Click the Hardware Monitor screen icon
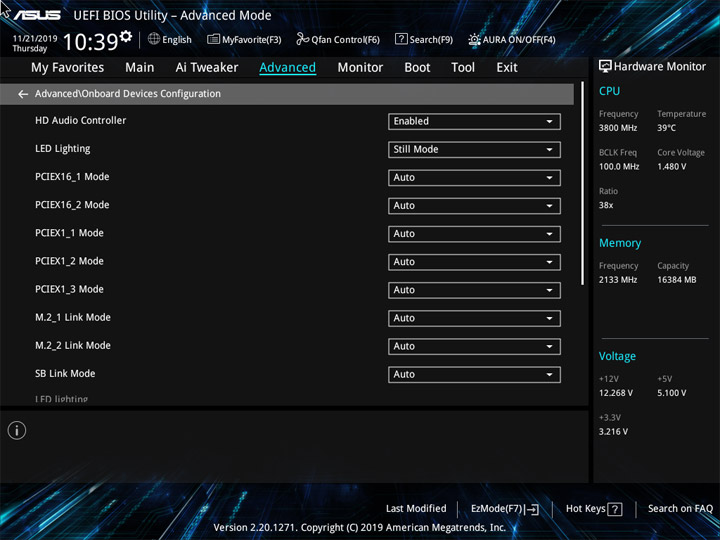Screen dimensions: 720x540 605,67
